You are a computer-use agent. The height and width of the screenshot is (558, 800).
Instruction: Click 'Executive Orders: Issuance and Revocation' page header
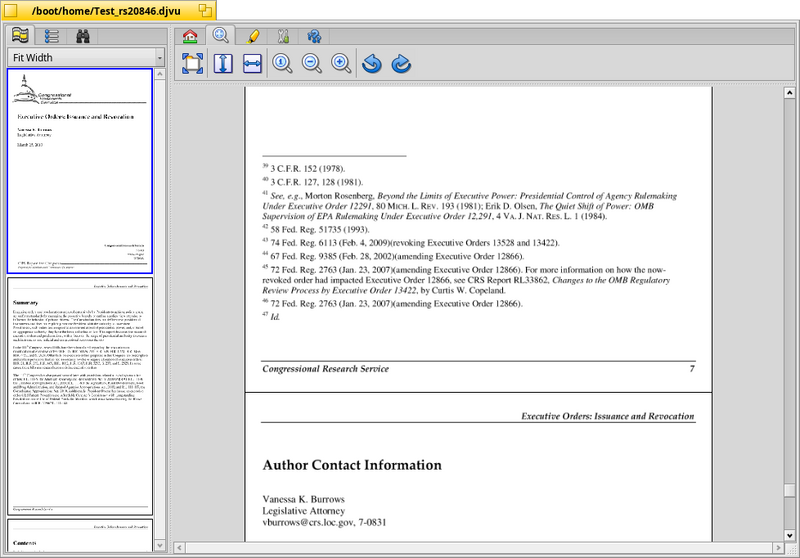click(608, 416)
